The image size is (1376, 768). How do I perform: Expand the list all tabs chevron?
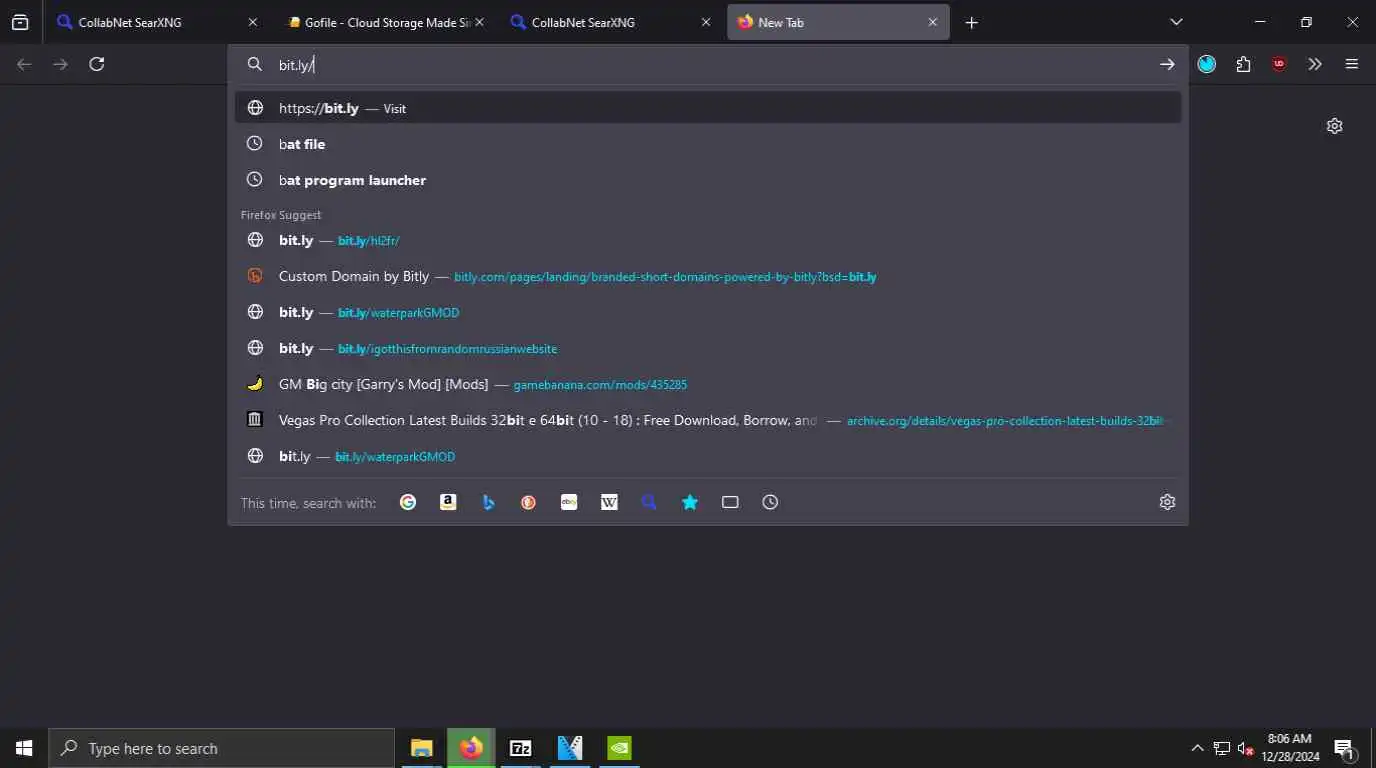point(1176,22)
